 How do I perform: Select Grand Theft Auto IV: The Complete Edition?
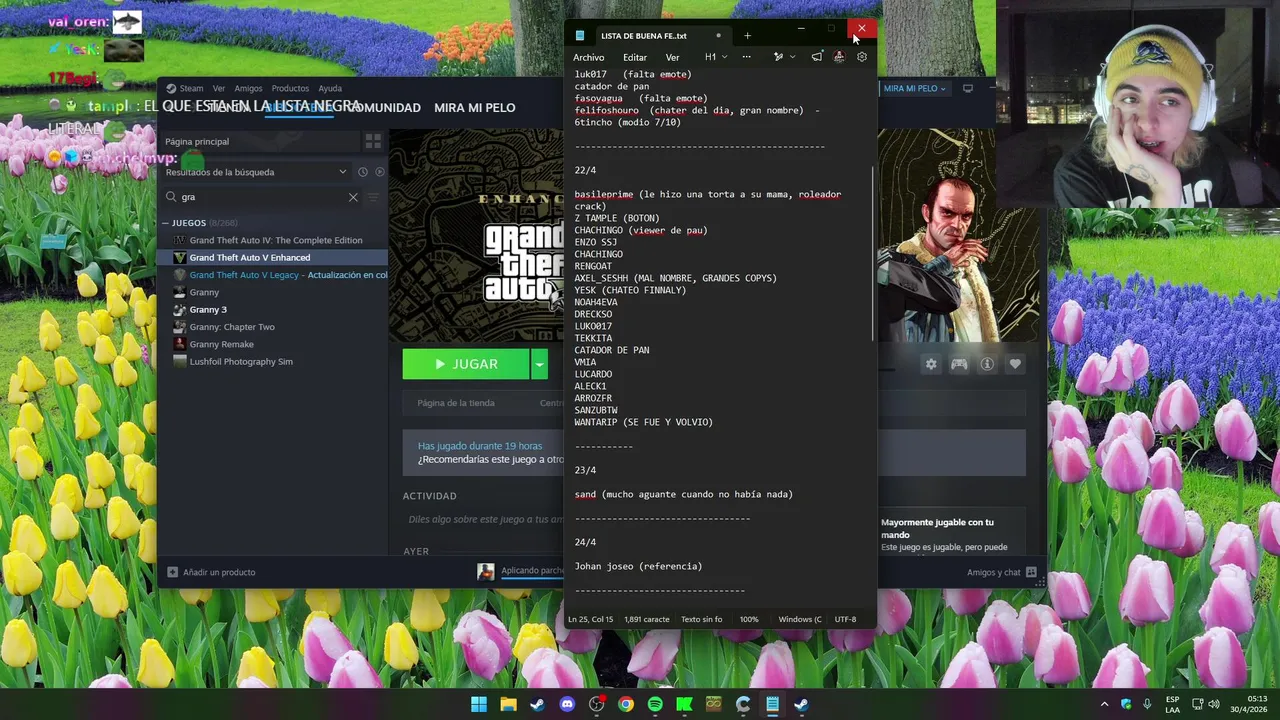pos(275,240)
